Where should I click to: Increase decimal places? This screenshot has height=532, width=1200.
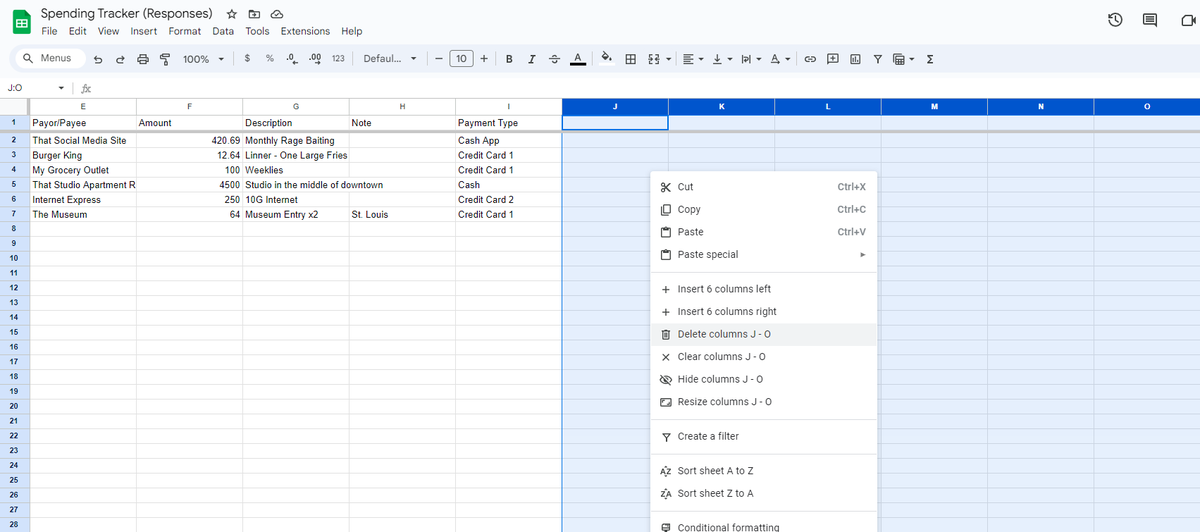click(x=315, y=58)
